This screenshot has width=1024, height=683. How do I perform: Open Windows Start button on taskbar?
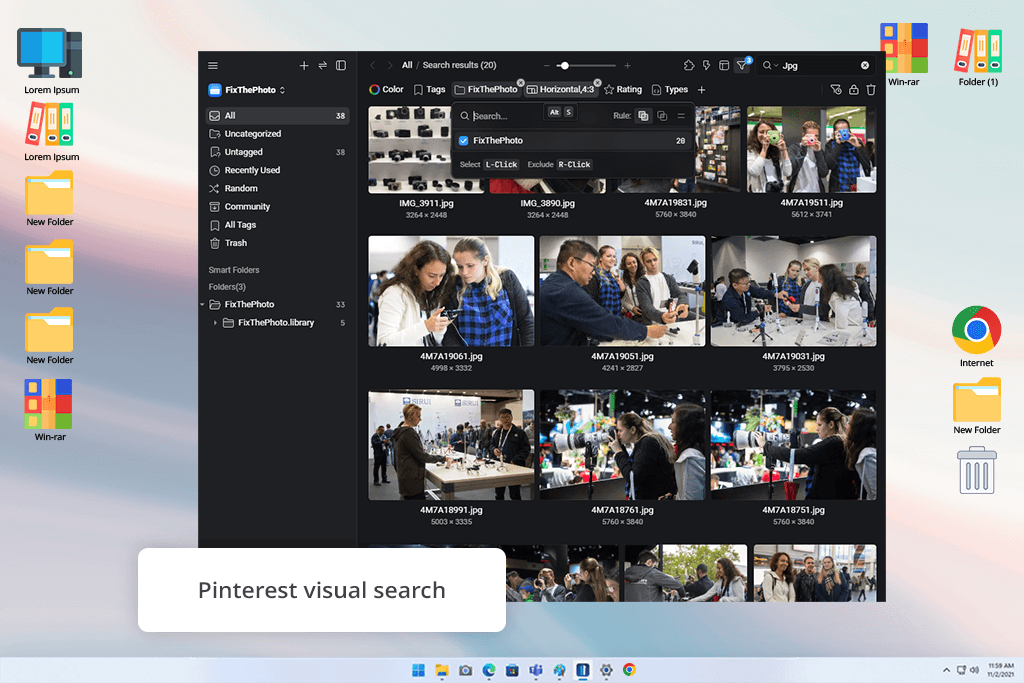pos(419,670)
